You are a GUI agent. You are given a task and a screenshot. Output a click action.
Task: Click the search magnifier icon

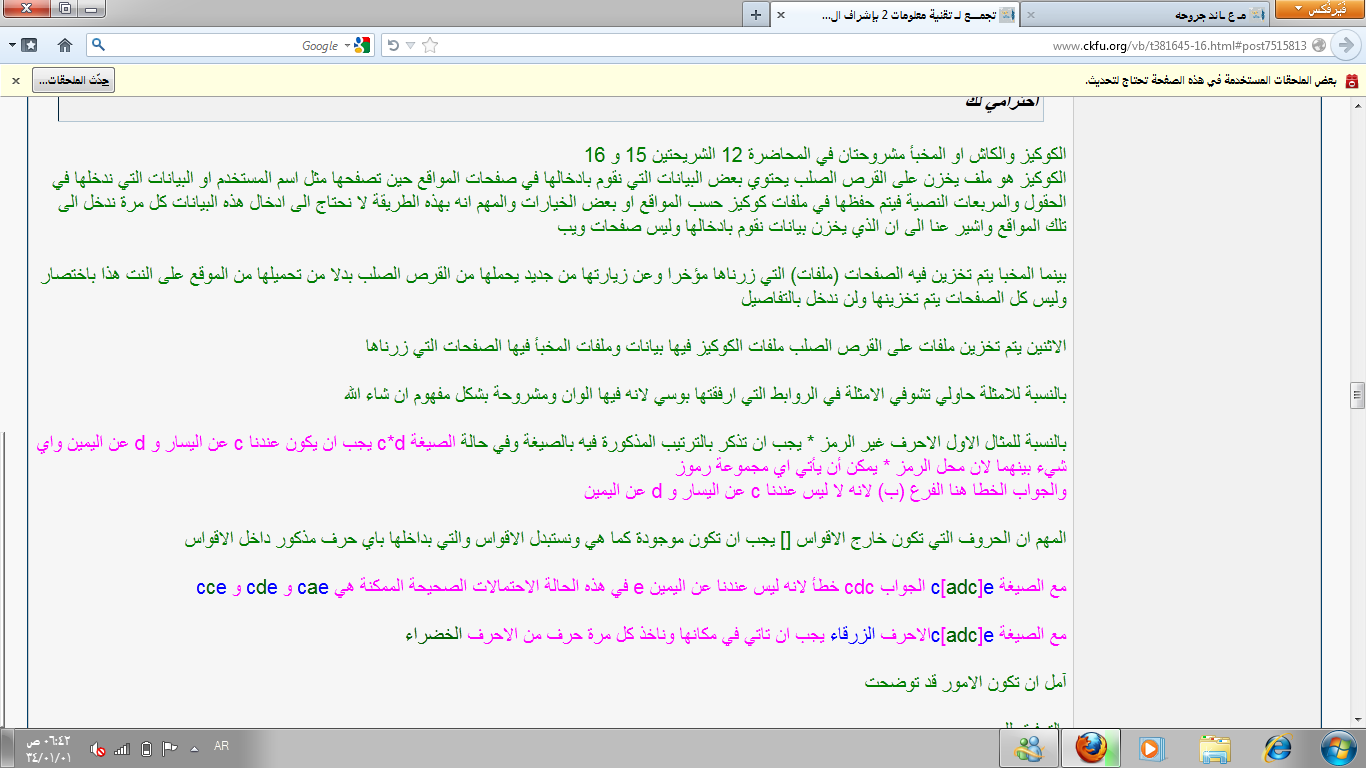coord(98,45)
